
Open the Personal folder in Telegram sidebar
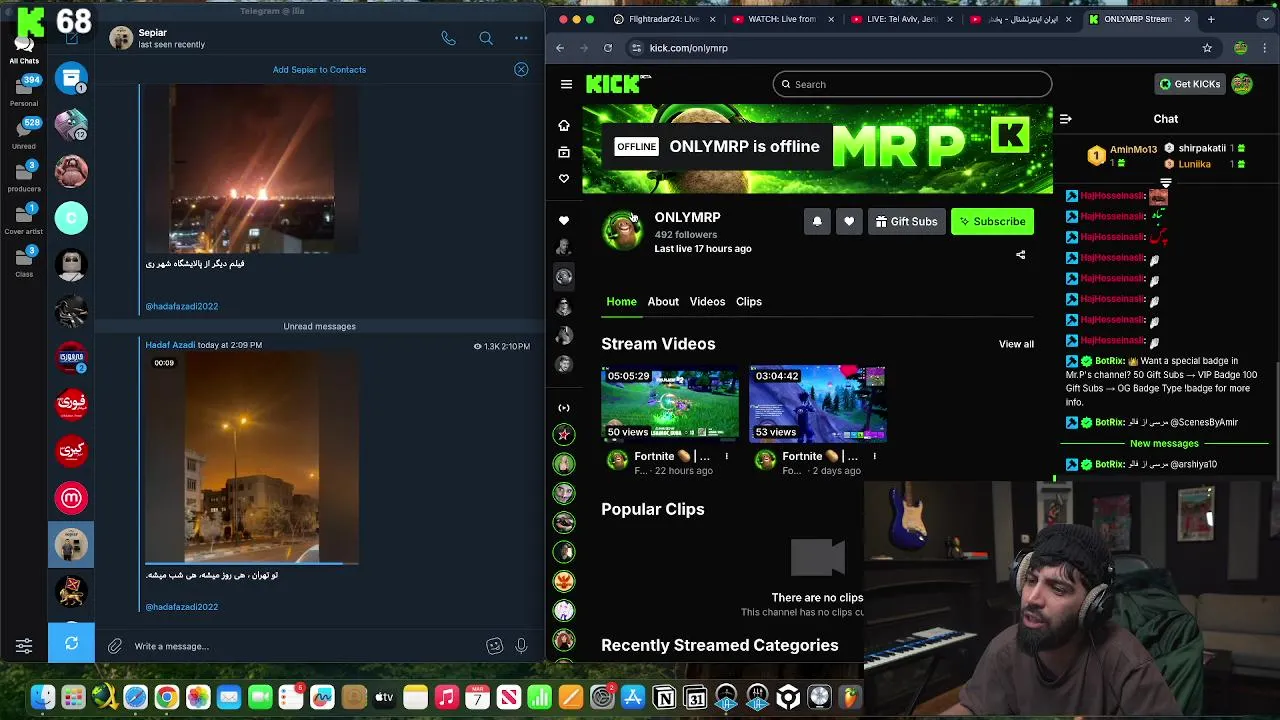click(24, 90)
